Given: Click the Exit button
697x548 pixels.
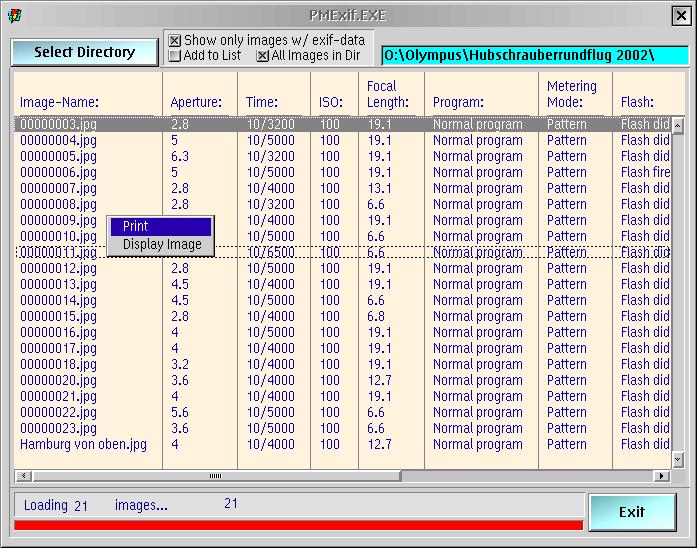Looking at the screenshot, I should click(x=632, y=512).
